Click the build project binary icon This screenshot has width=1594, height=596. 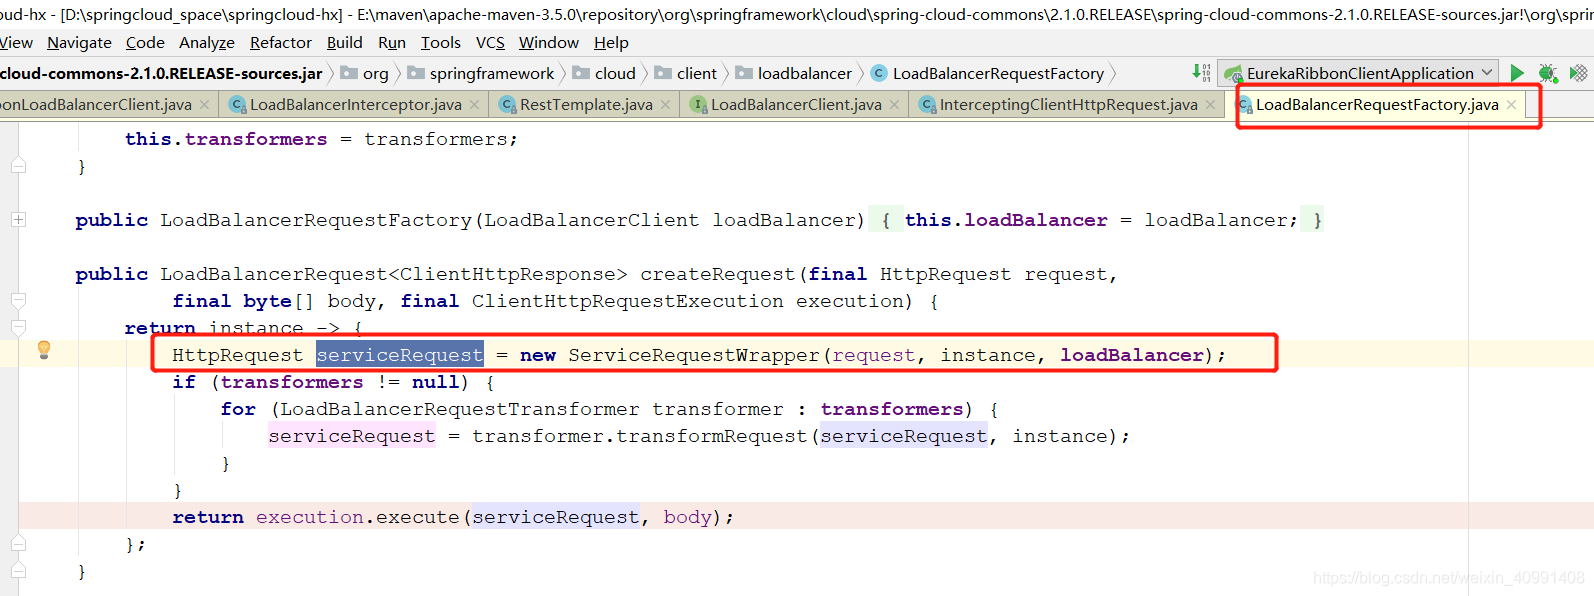pyautogui.click(x=1201, y=72)
